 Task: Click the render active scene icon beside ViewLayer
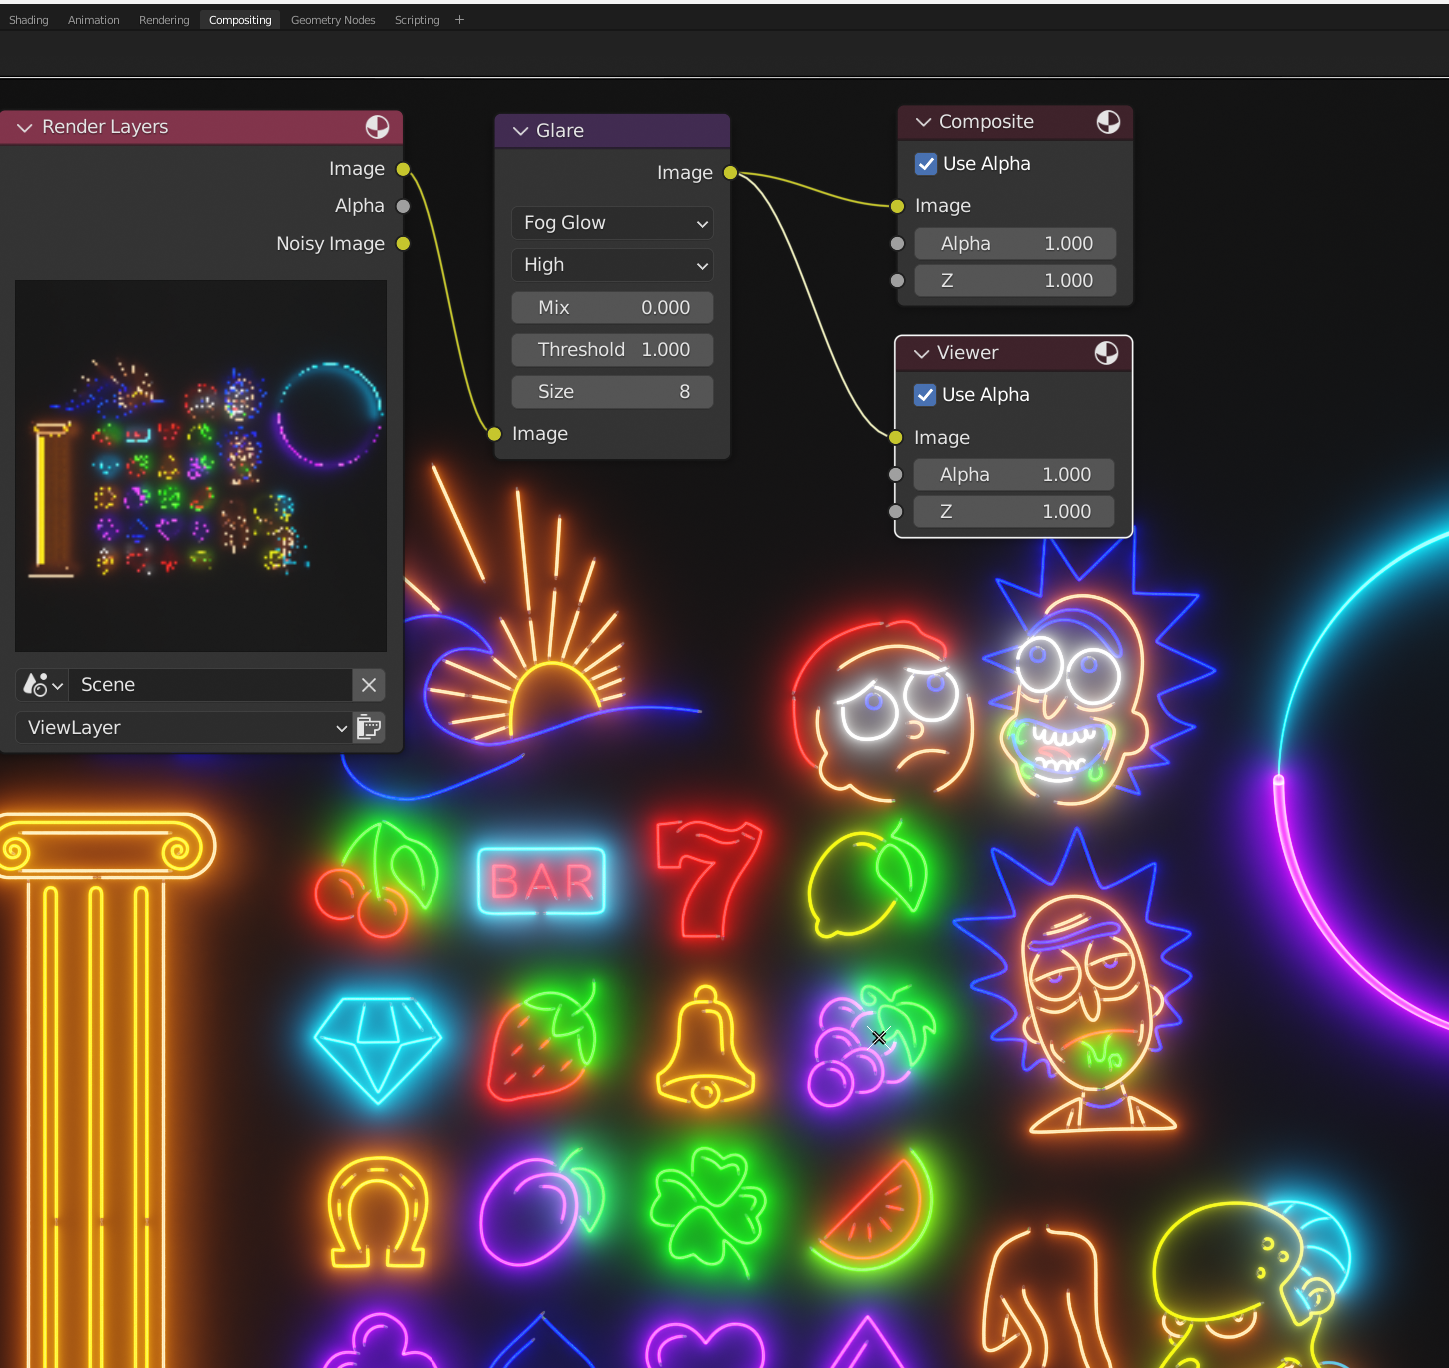pos(369,727)
